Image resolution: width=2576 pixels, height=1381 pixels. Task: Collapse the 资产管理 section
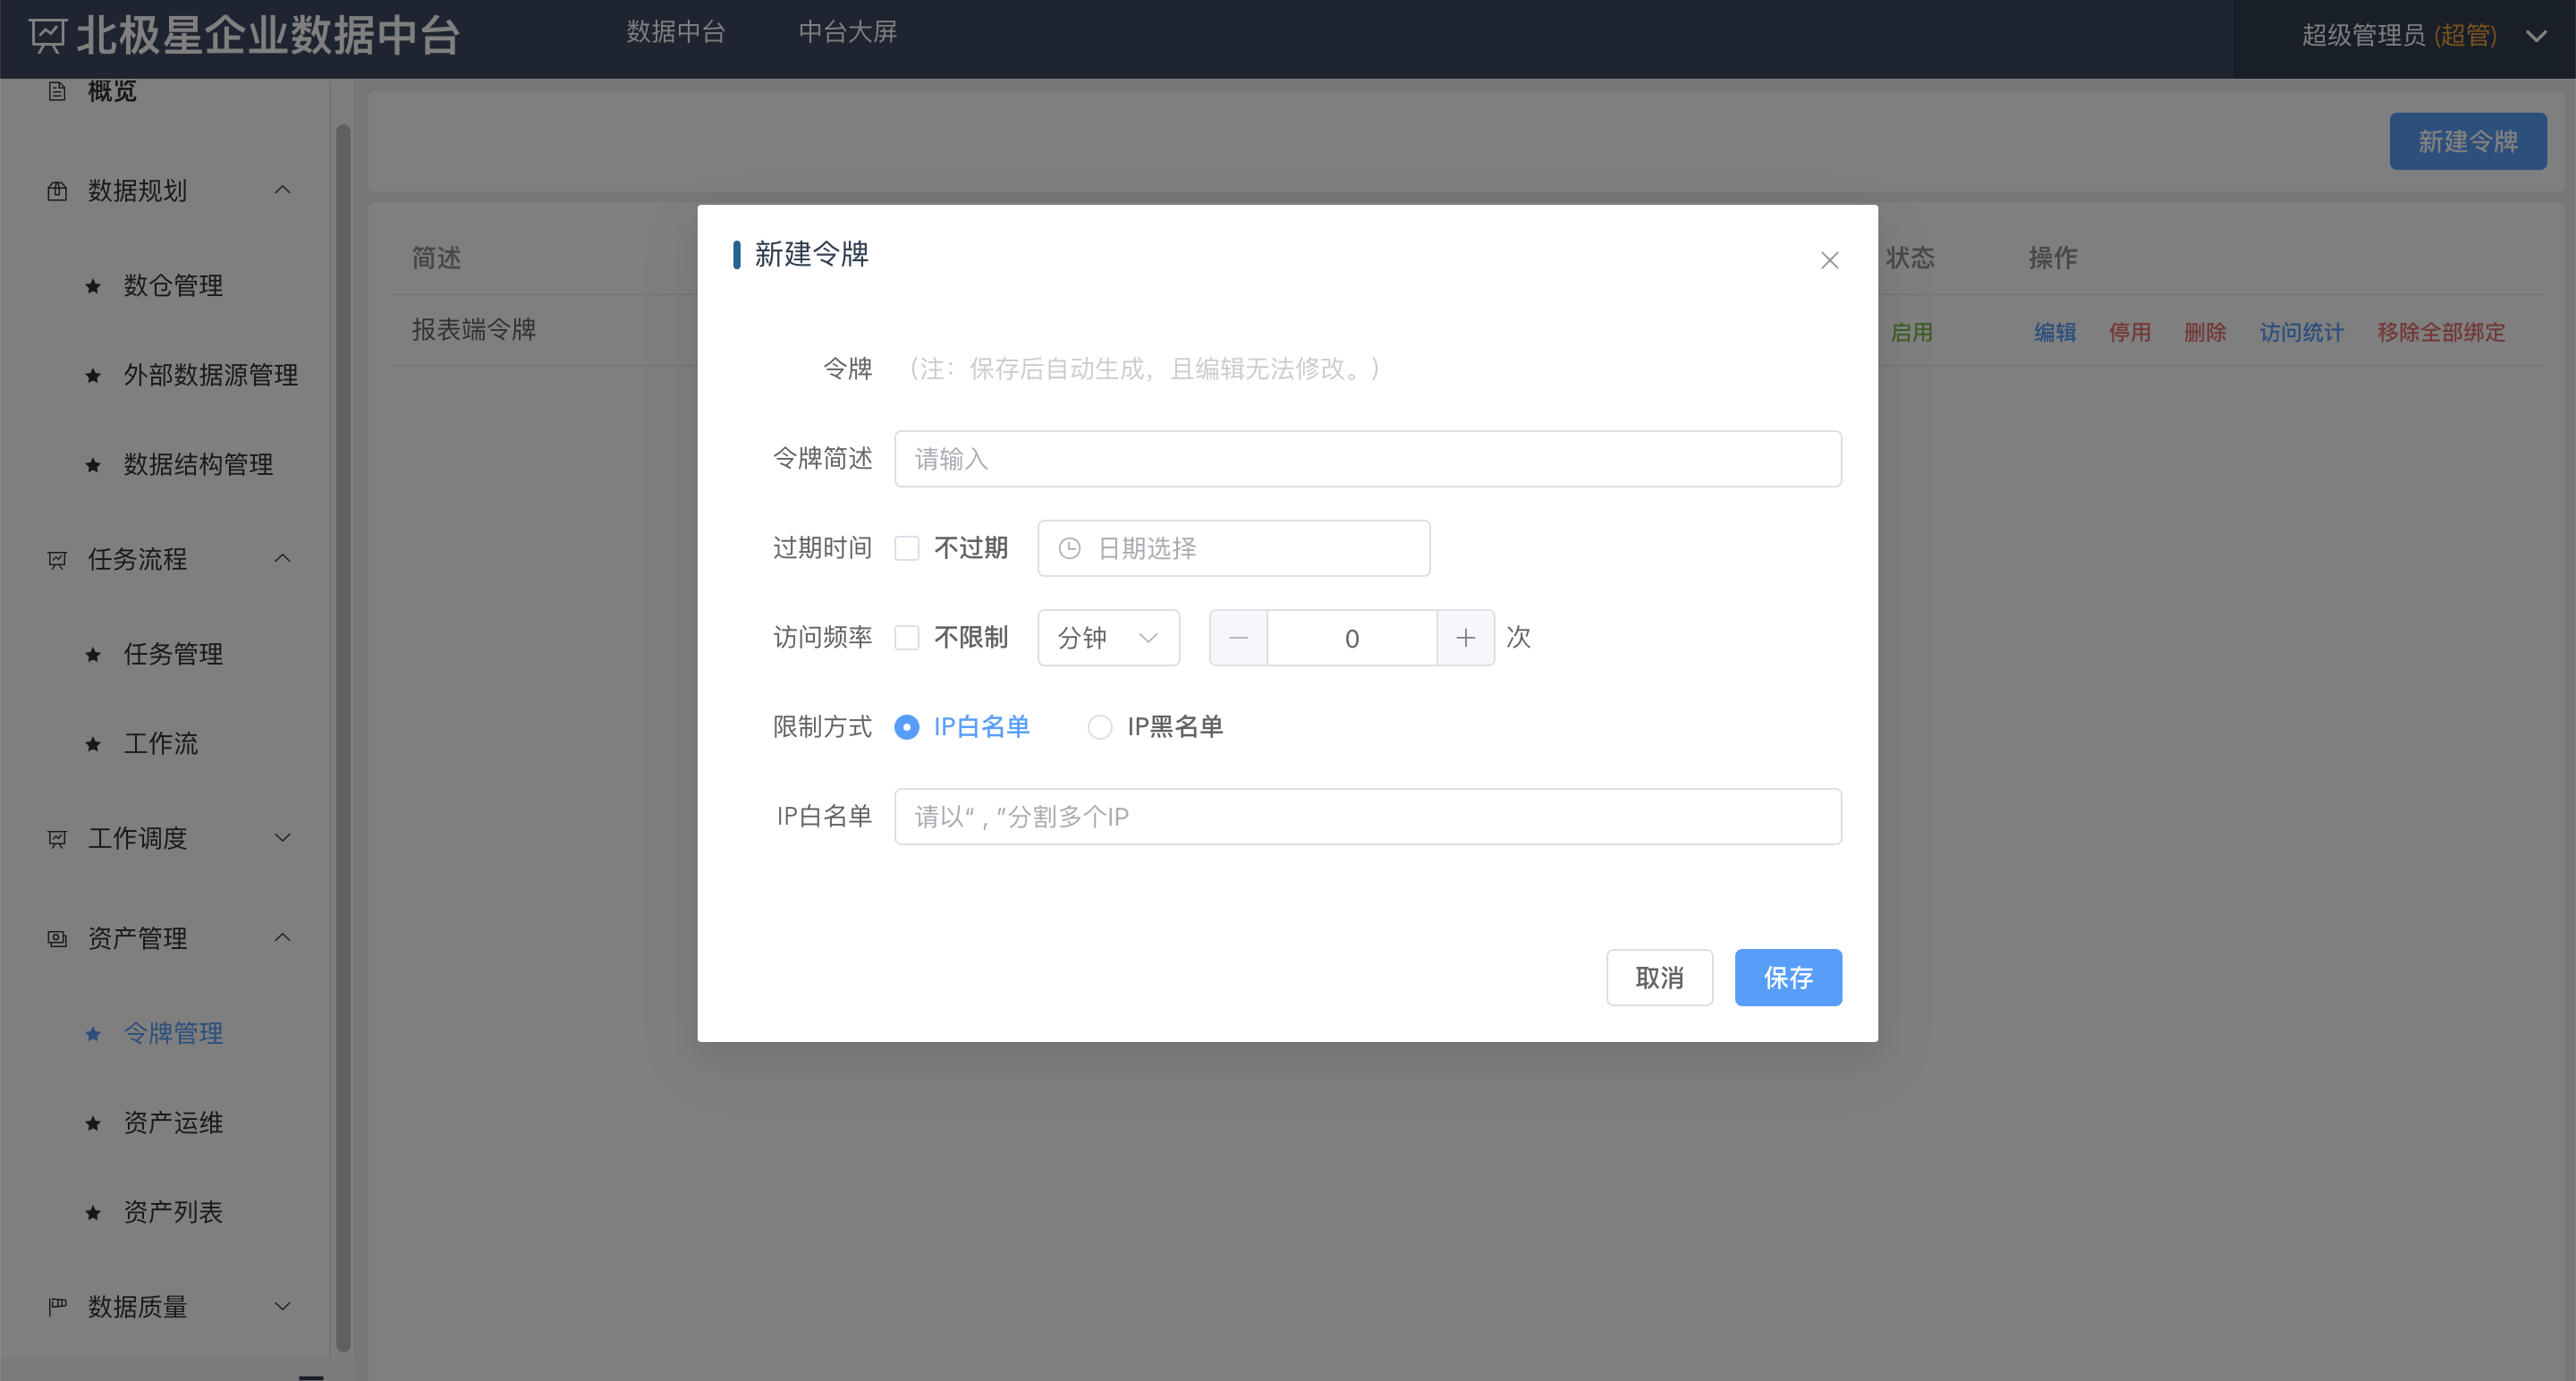tap(283, 938)
